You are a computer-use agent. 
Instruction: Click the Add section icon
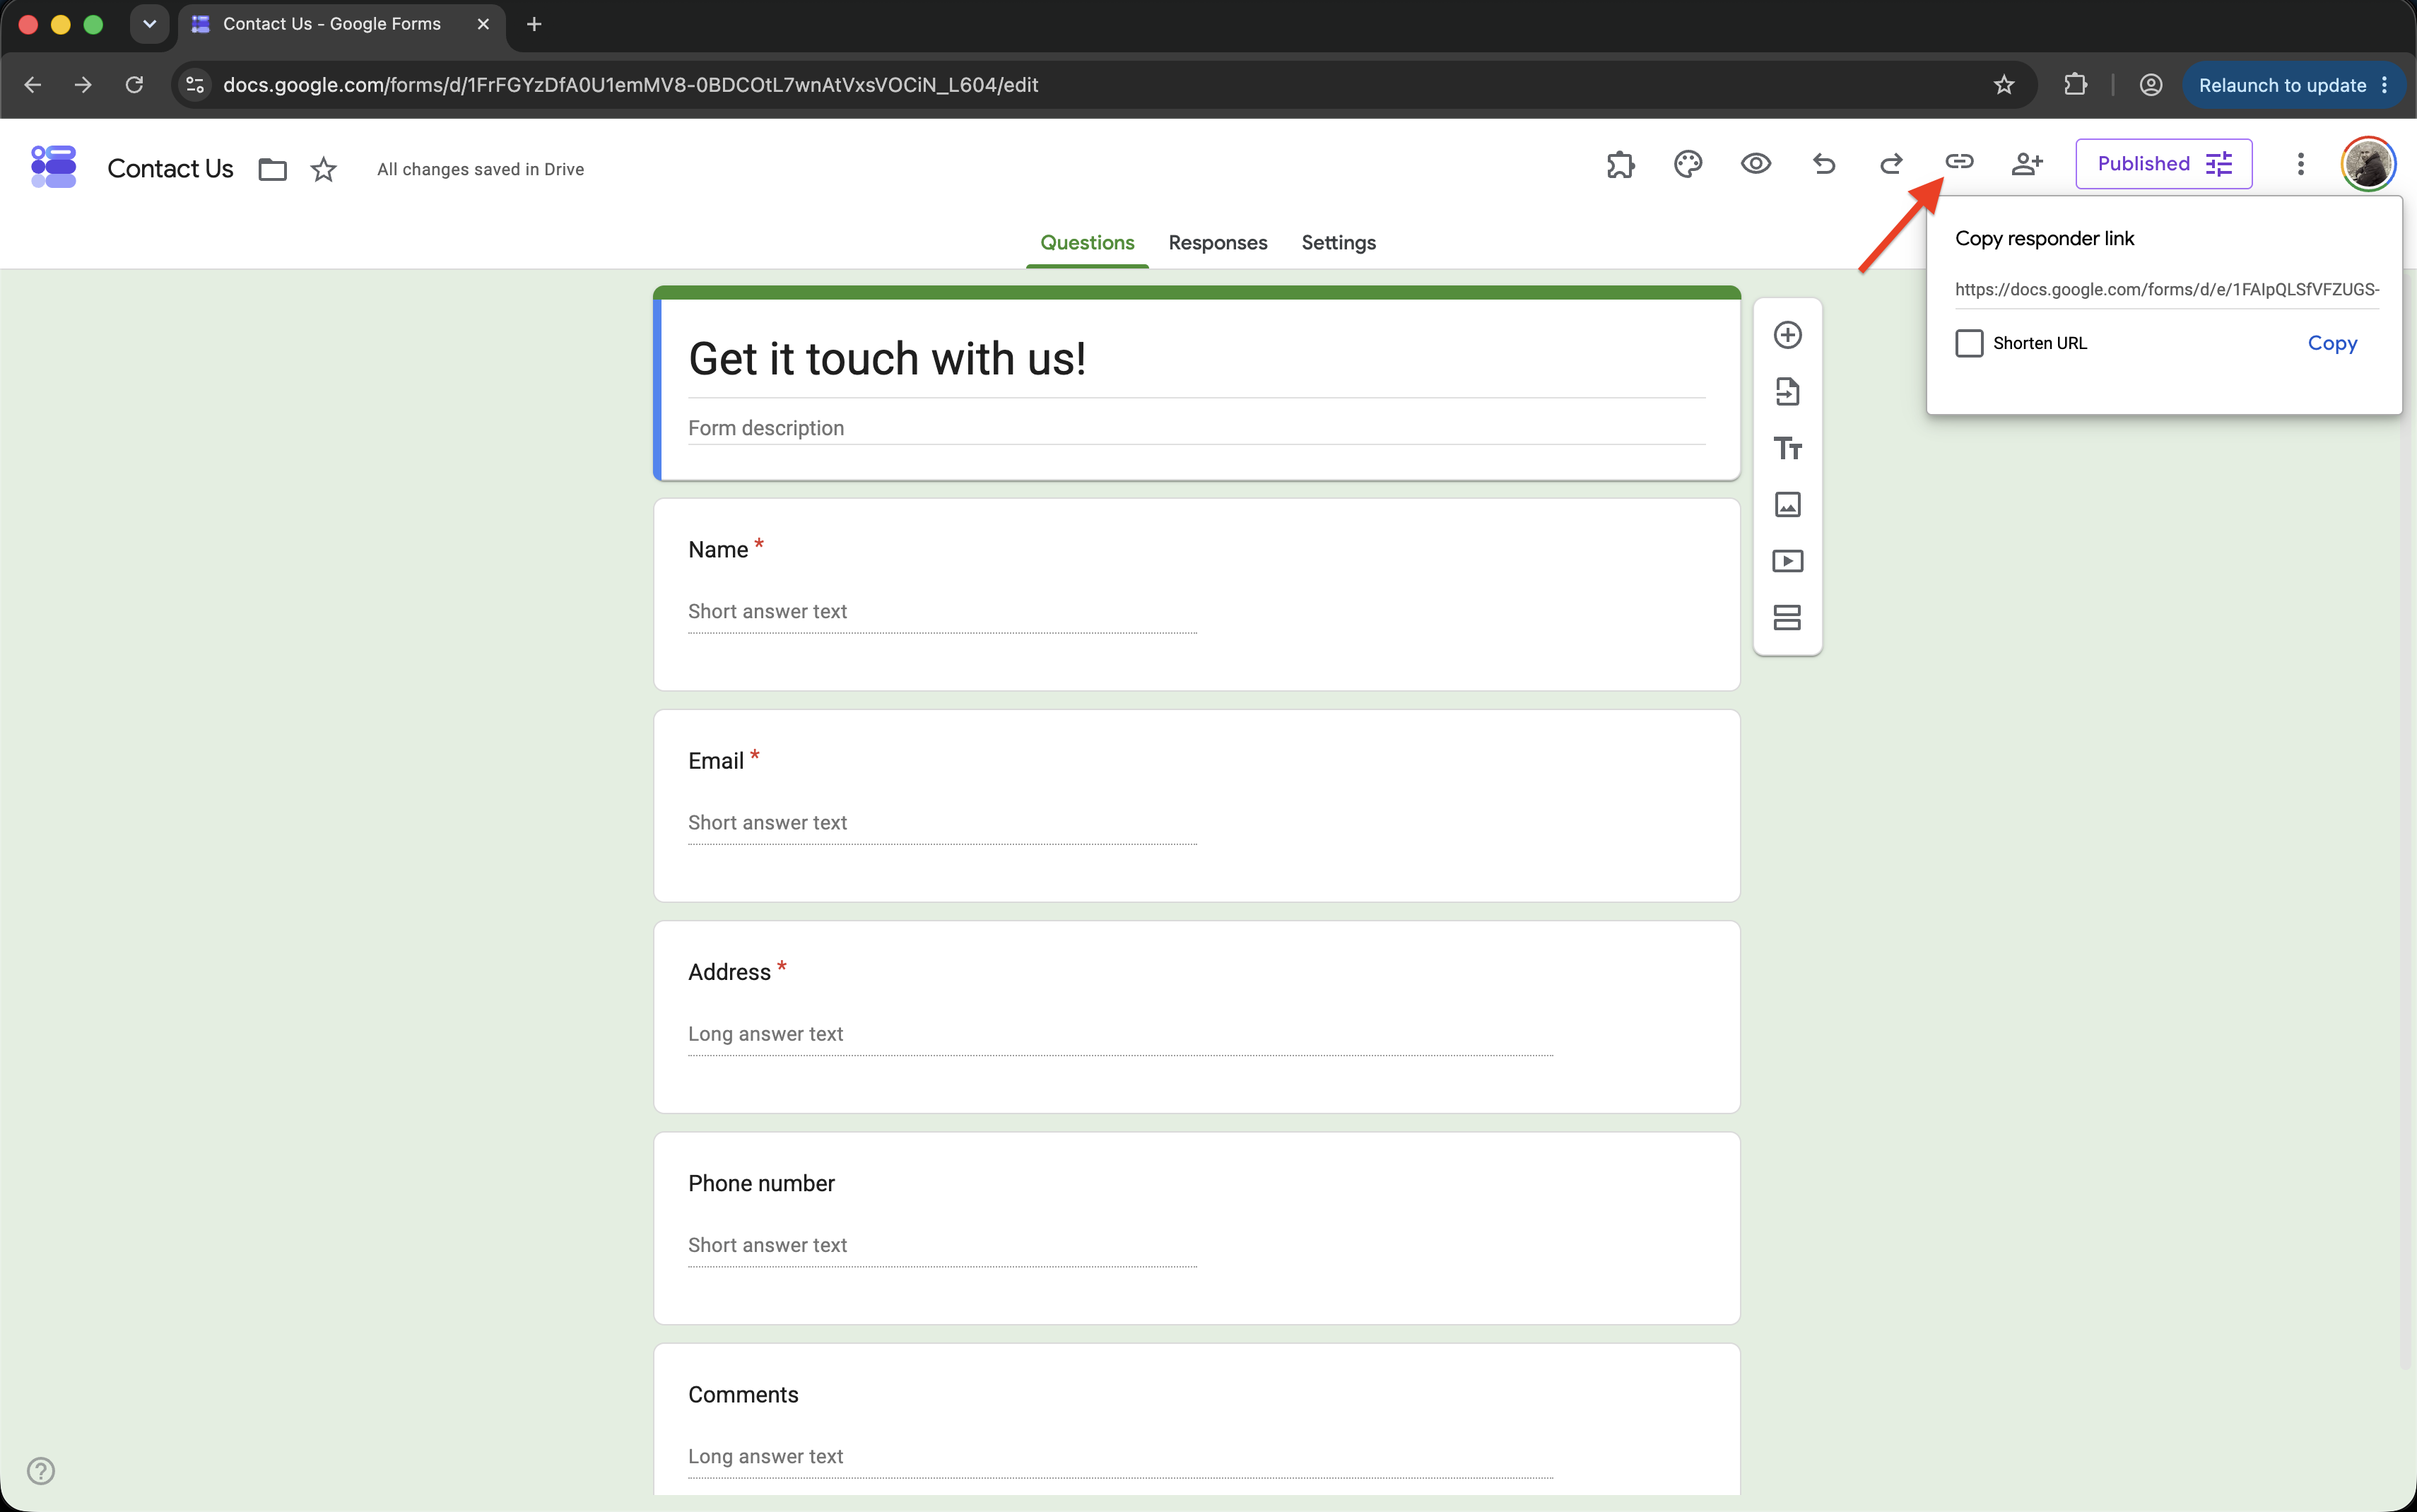[x=1788, y=618]
